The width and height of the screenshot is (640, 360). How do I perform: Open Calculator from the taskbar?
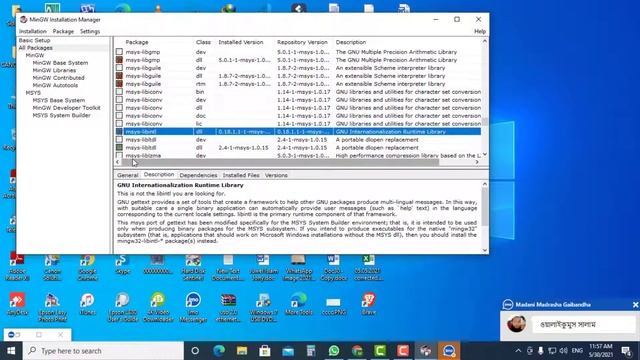tap(311, 351)
